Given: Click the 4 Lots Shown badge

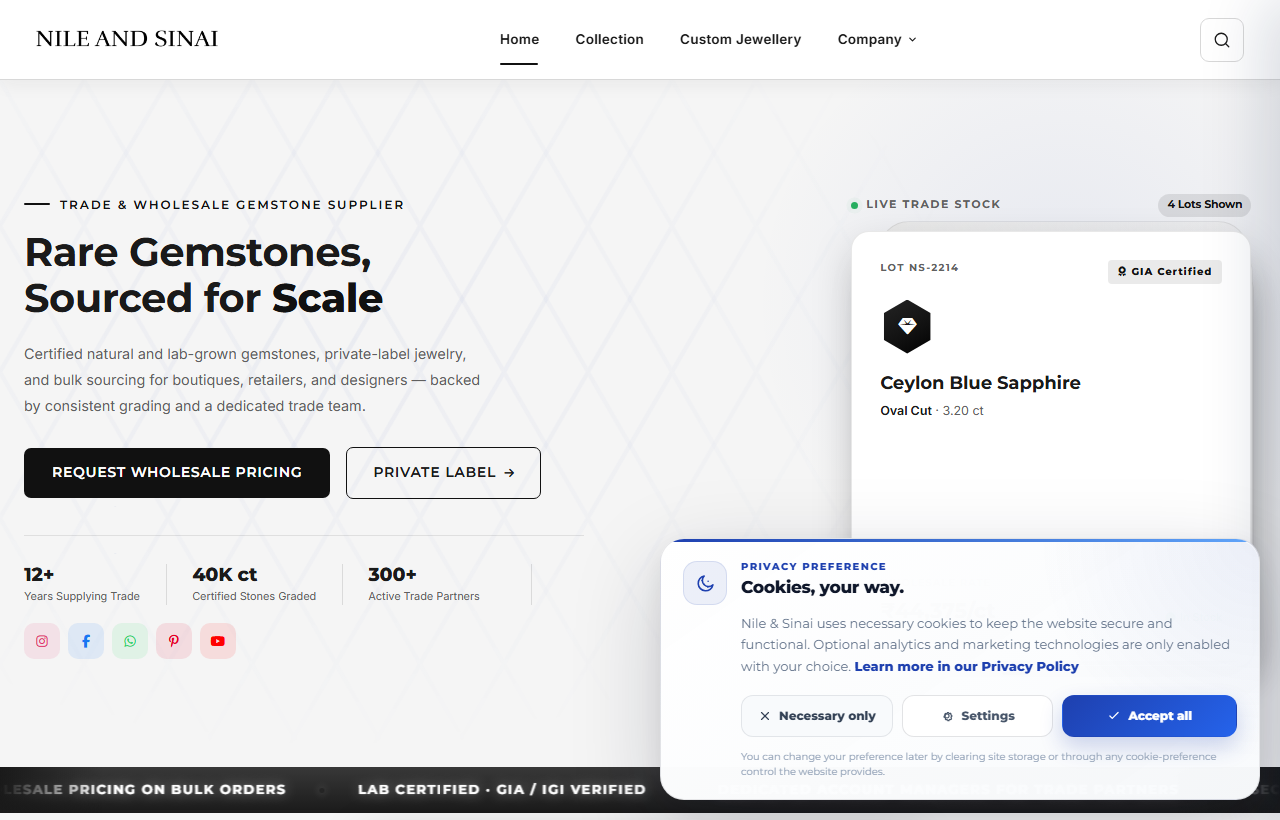Looking at the screenshot, I should pos(1204,204).
